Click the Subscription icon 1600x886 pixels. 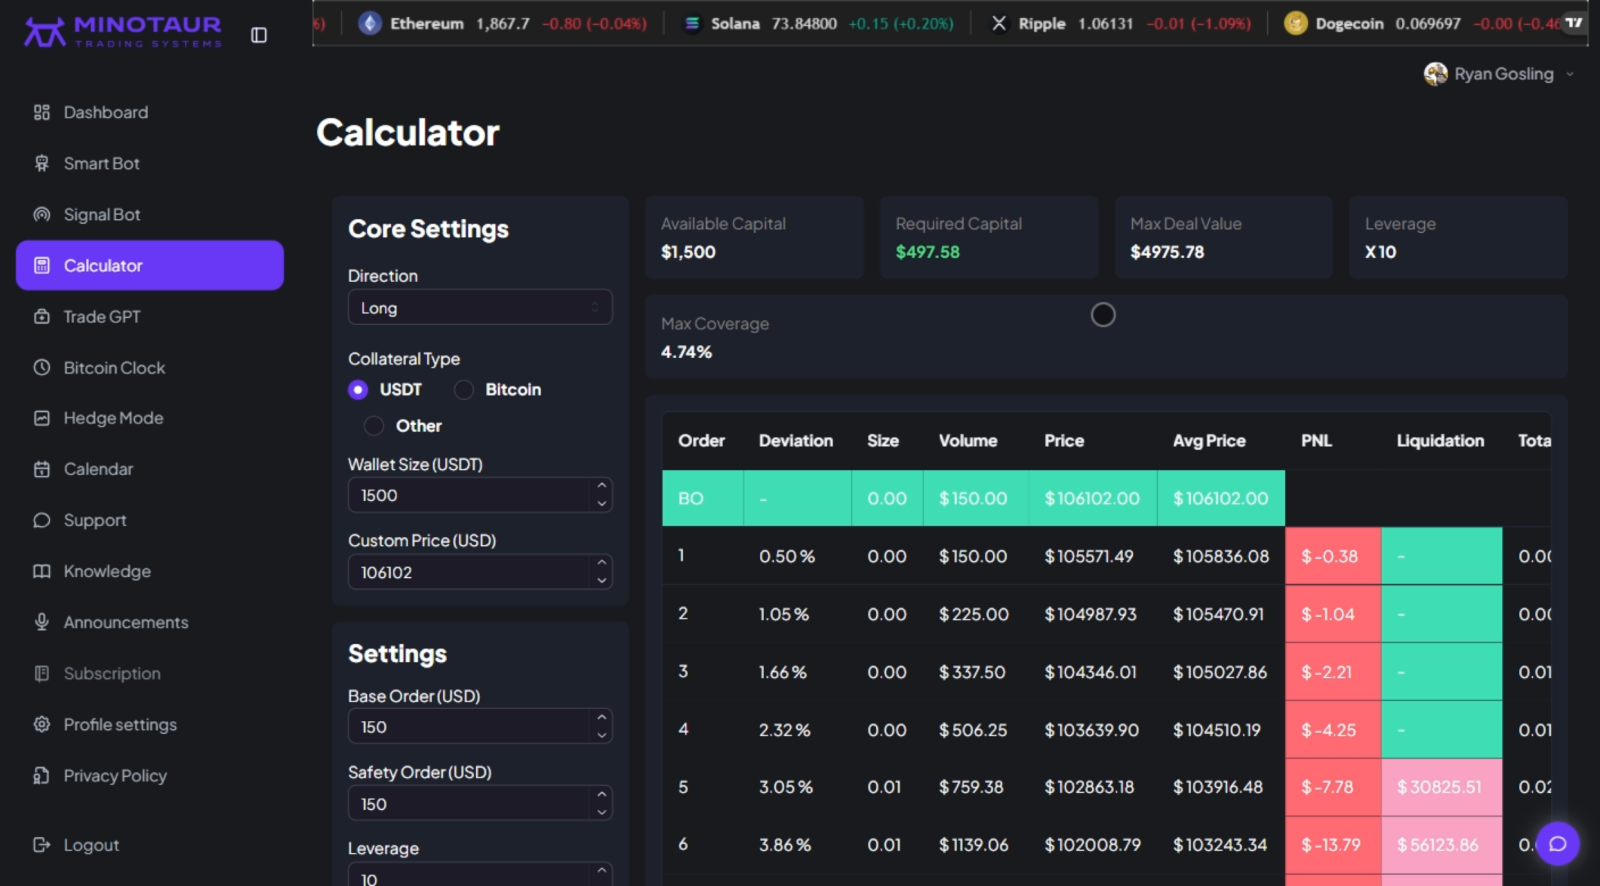(41, 673)
